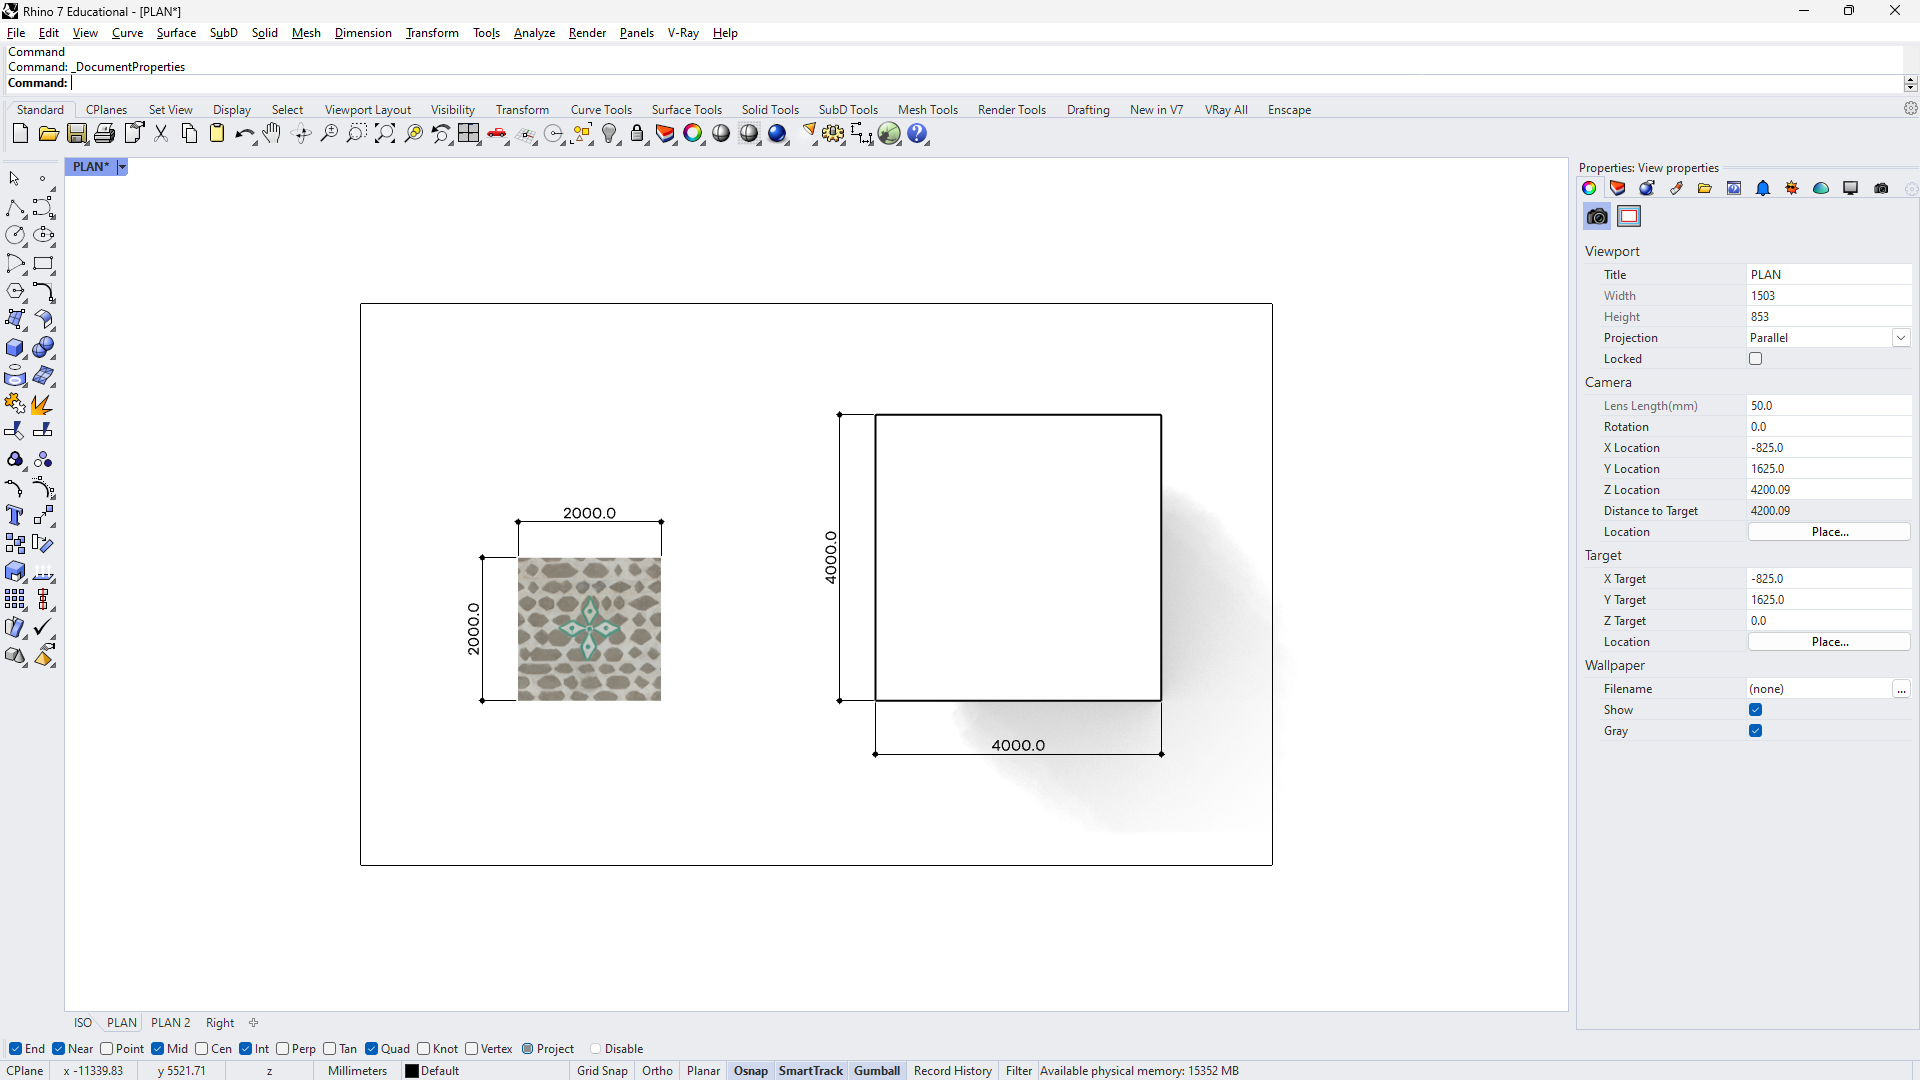Click the Gumball option in status bar
The height and width of the screenshot is (1080, 1920).
pos(877,1070)
